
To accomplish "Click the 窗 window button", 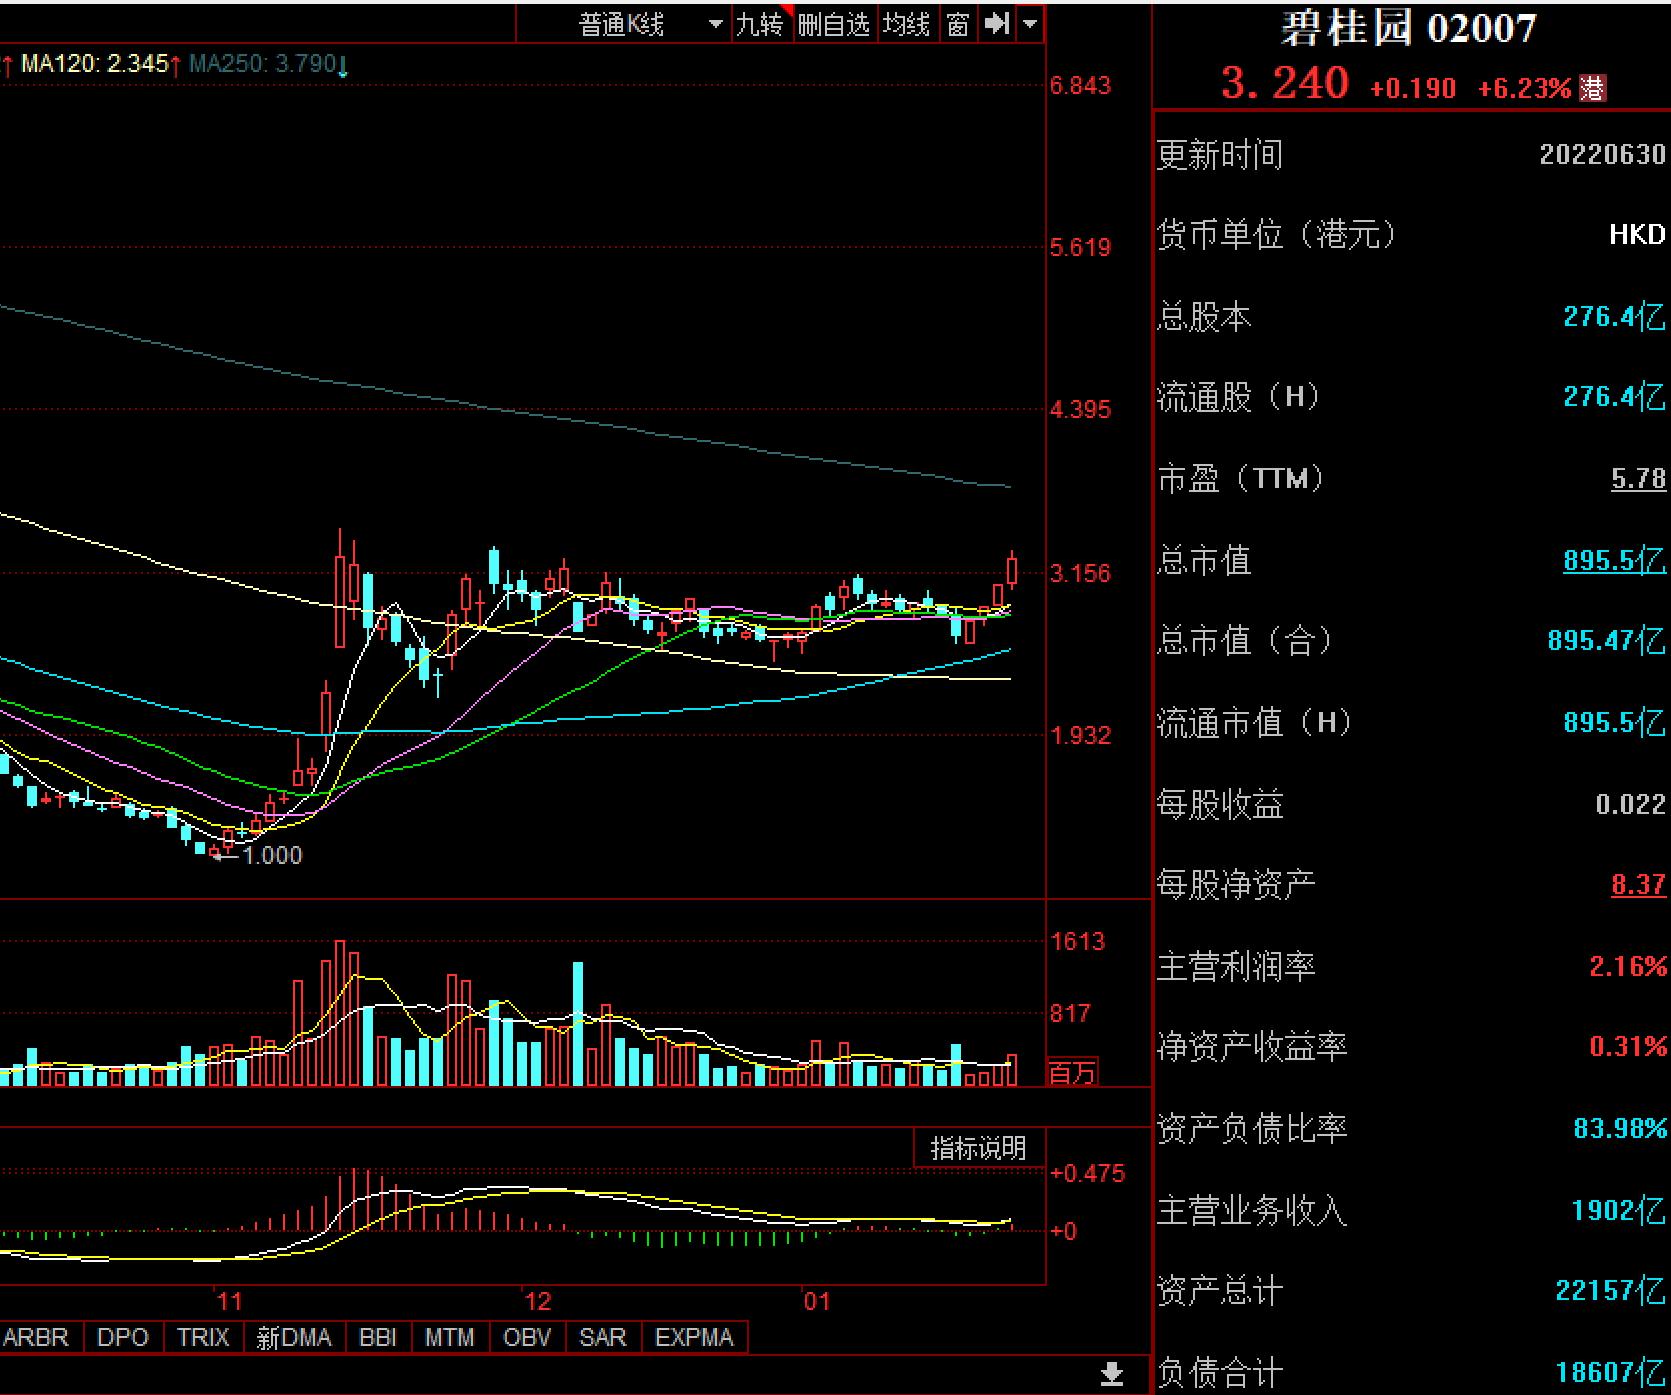I will [x=958, y=24].
